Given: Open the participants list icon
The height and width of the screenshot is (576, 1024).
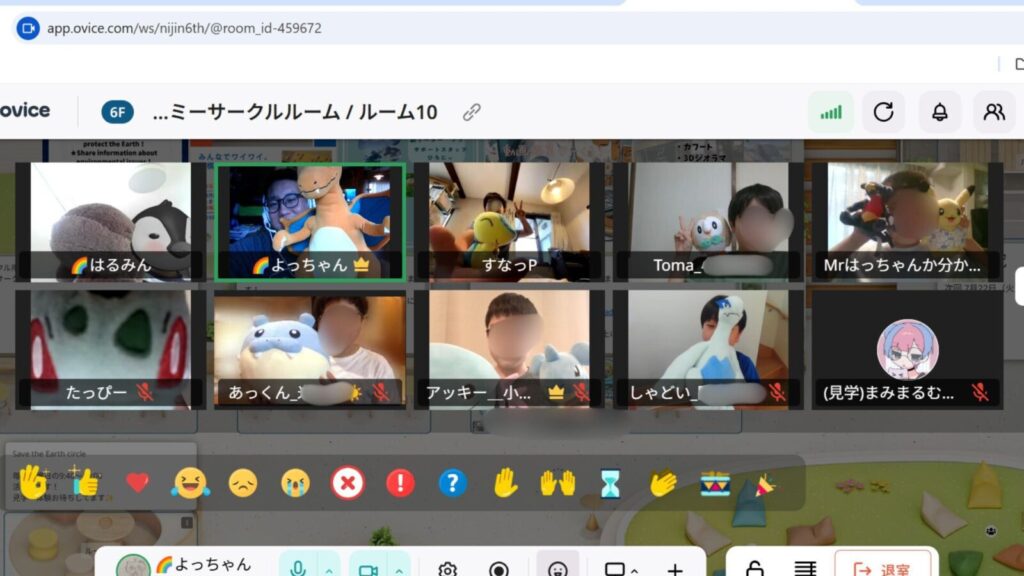Looking at the screenshot, I should point(994,112).
